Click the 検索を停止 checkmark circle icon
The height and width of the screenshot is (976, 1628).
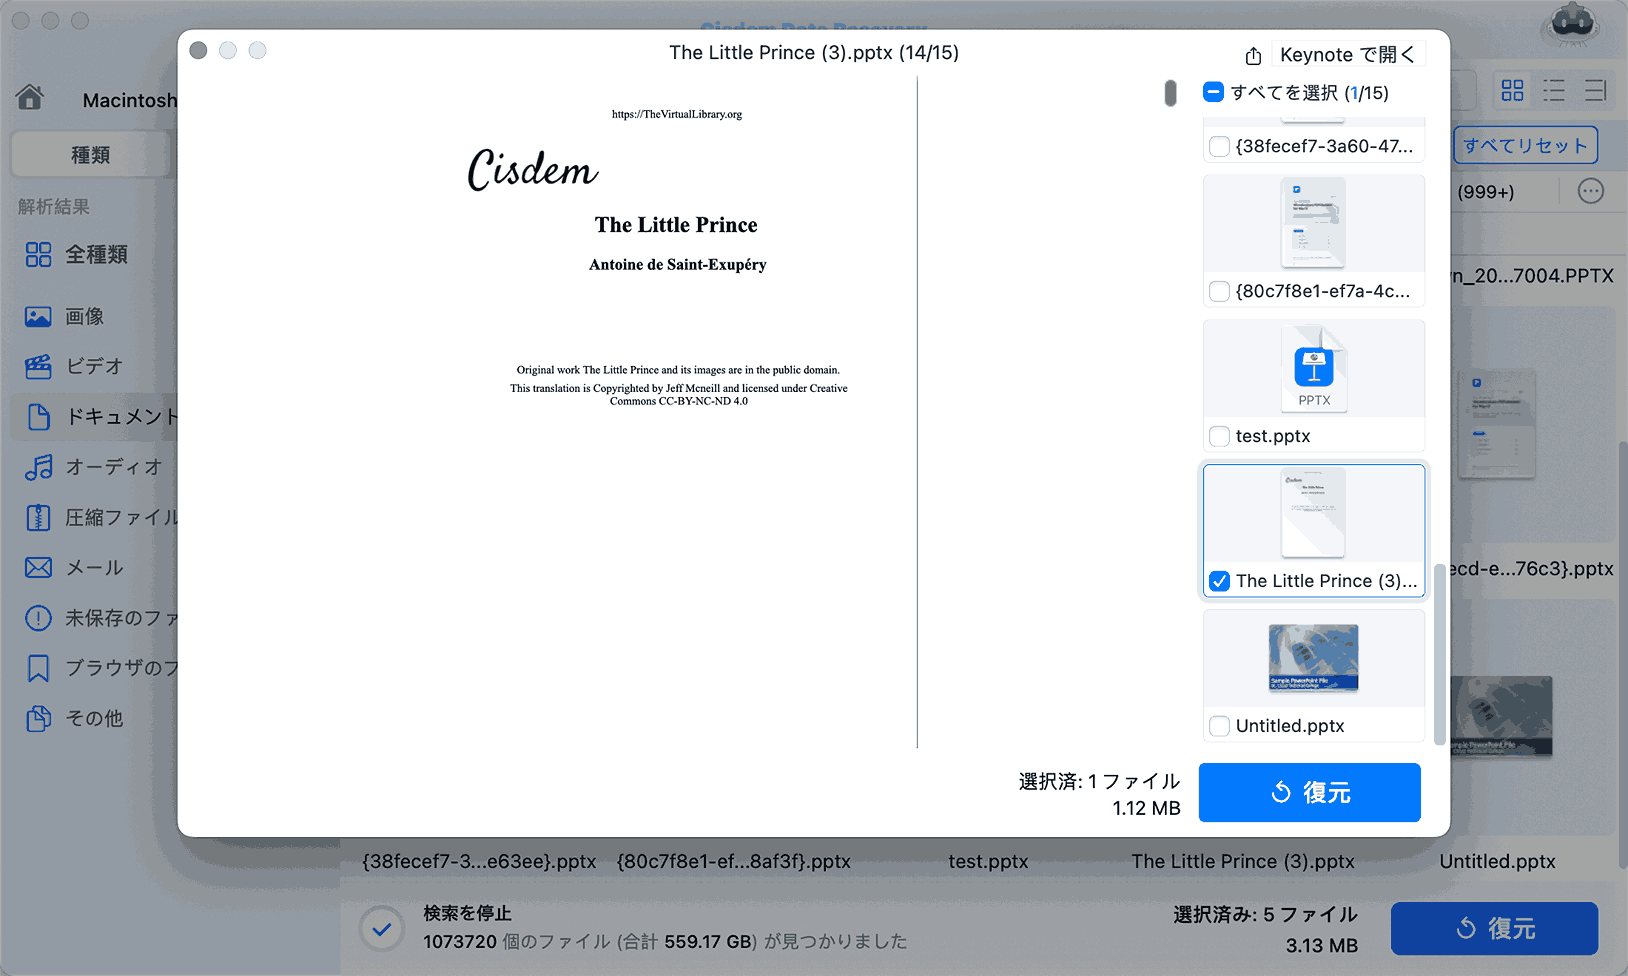pos(381,929)
